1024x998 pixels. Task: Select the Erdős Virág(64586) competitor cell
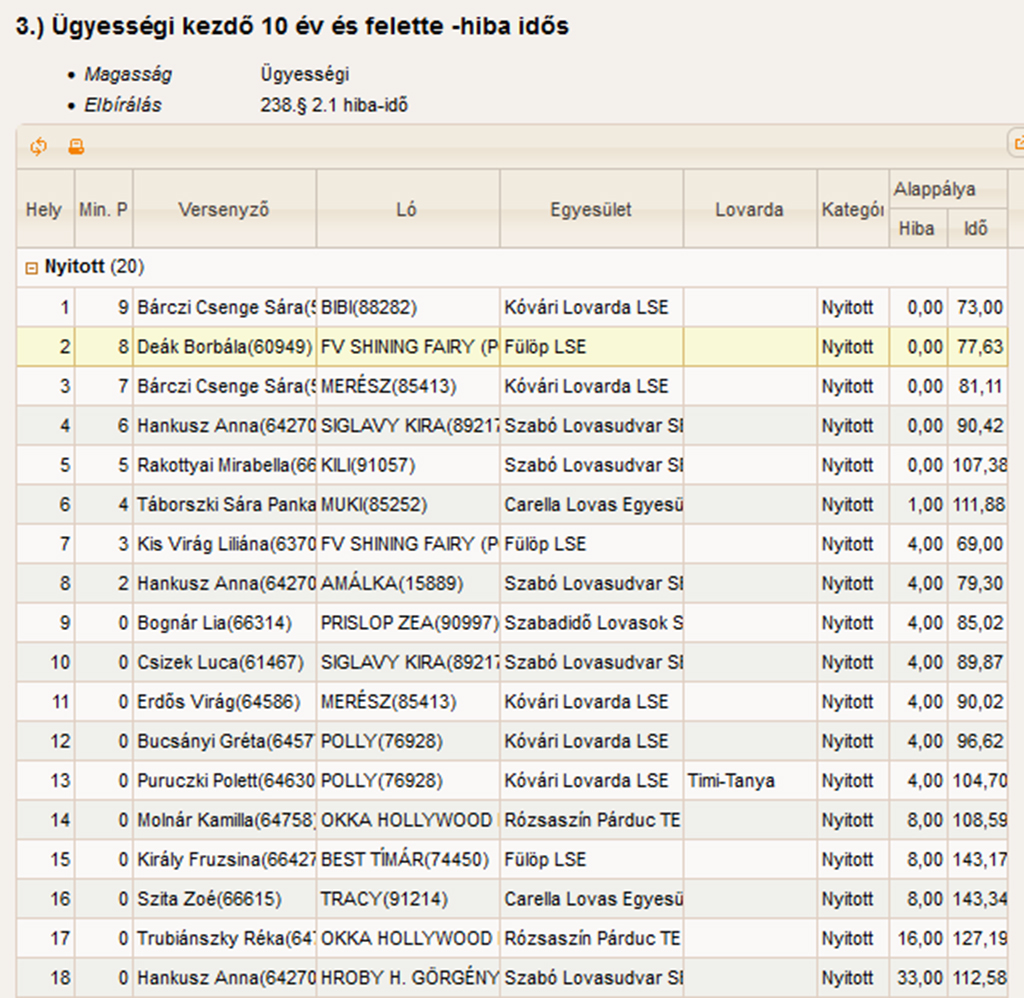coord(225,702)
